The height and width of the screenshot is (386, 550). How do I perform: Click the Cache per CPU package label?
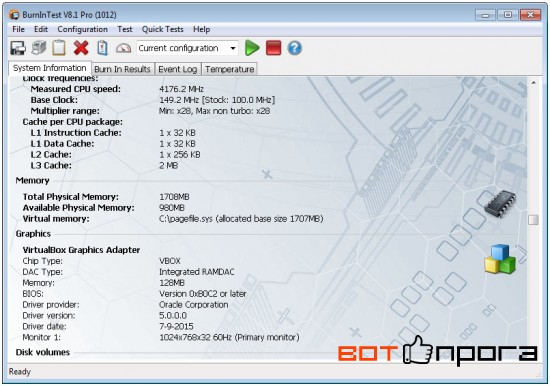click(73, 122)
